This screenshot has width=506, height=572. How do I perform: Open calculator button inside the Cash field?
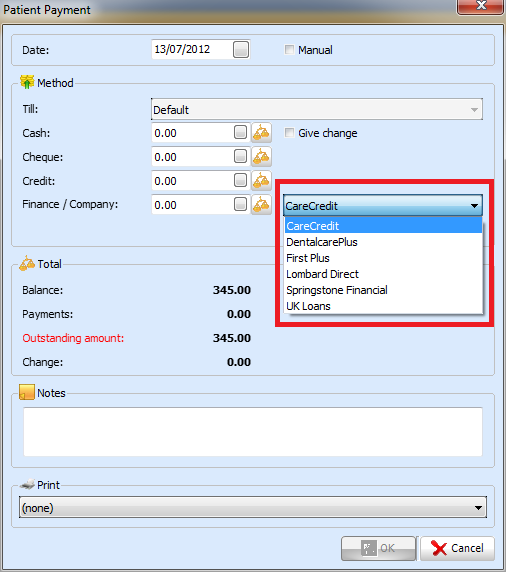[240, 132]
